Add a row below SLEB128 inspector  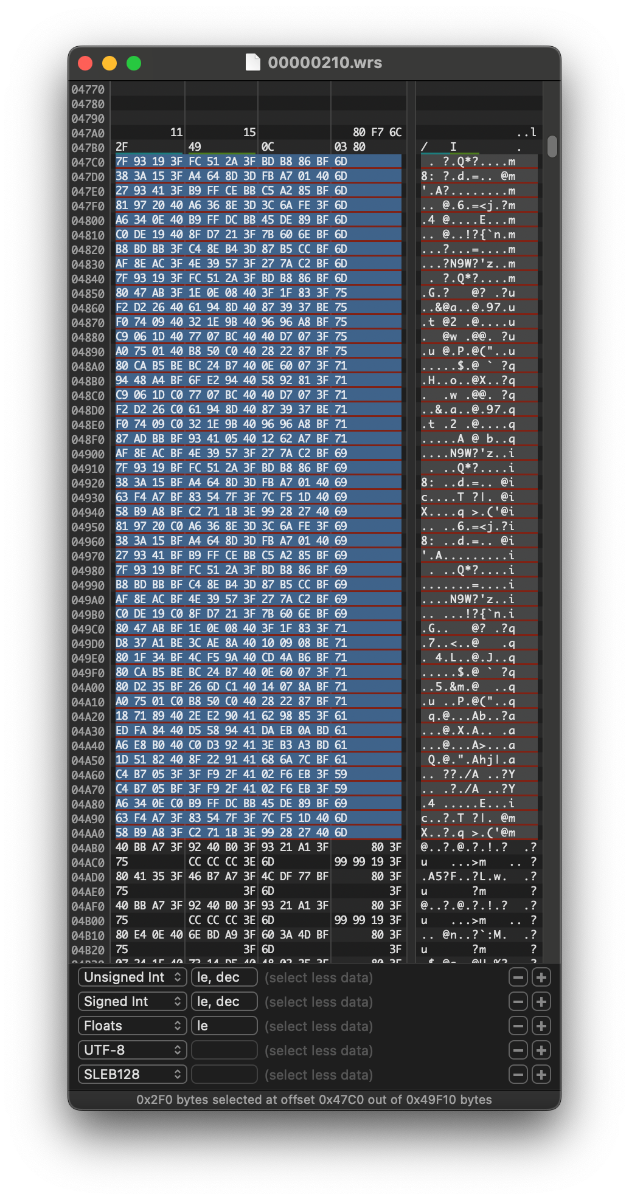(541, 1074)
